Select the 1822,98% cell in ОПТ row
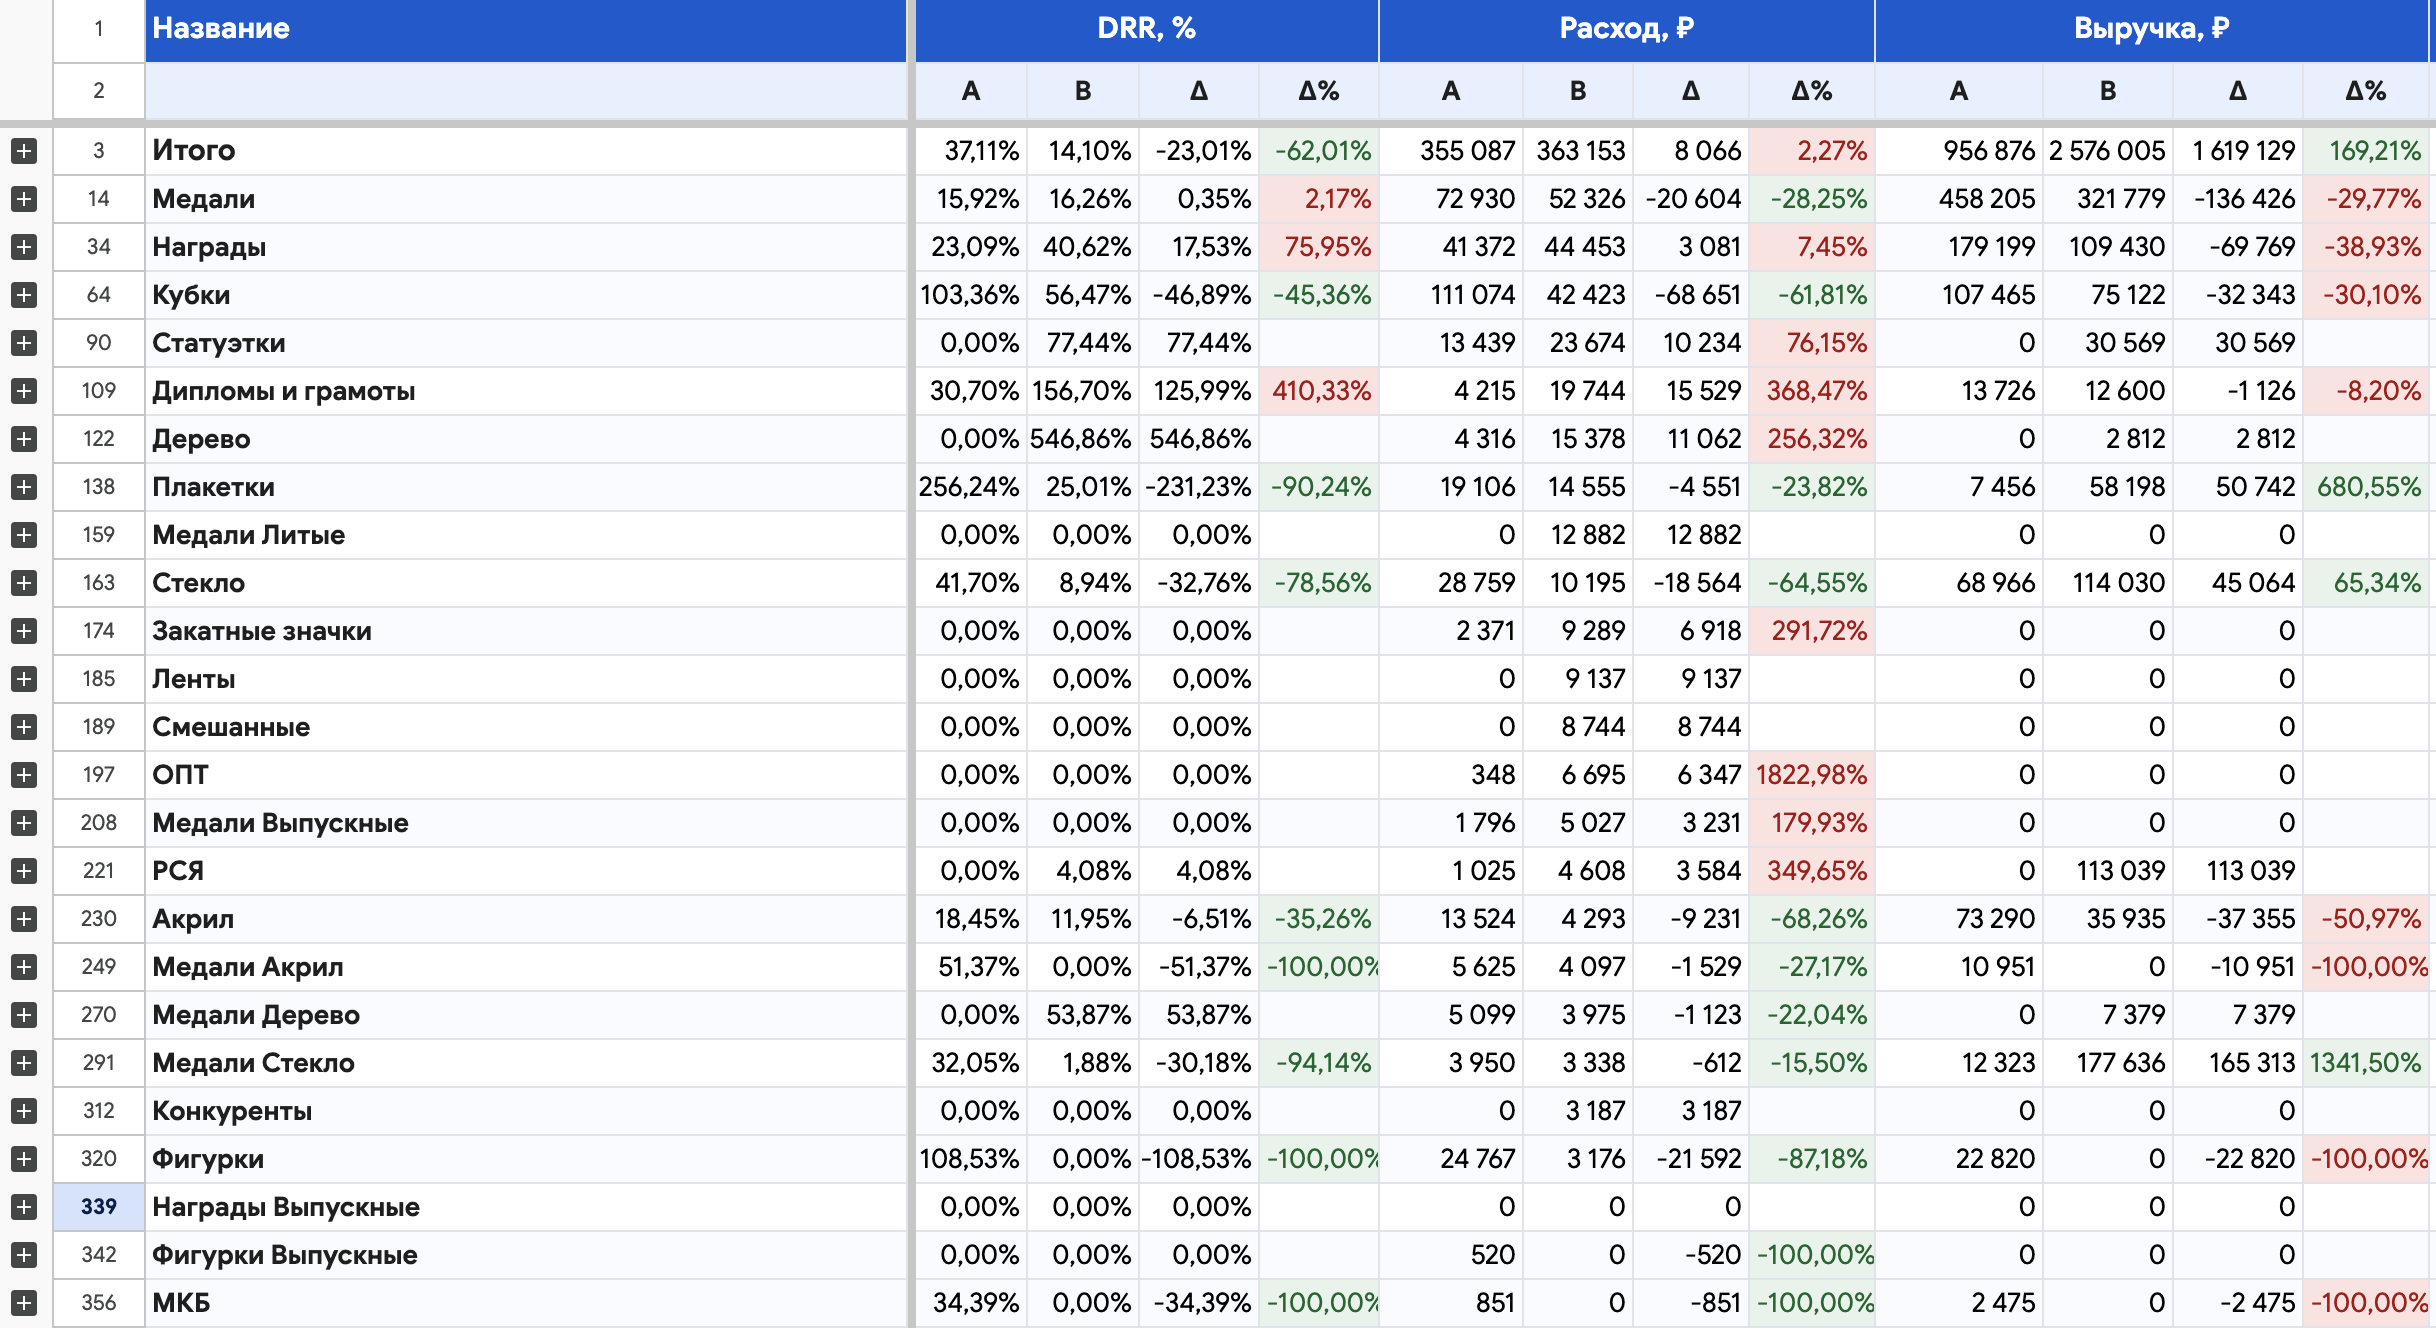This screenshot has width=2436, height=1328. pos(1811,775)
